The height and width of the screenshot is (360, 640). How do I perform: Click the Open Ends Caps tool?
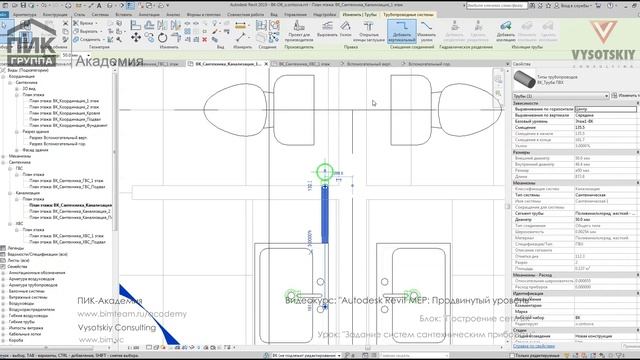(x=369, y=31)
